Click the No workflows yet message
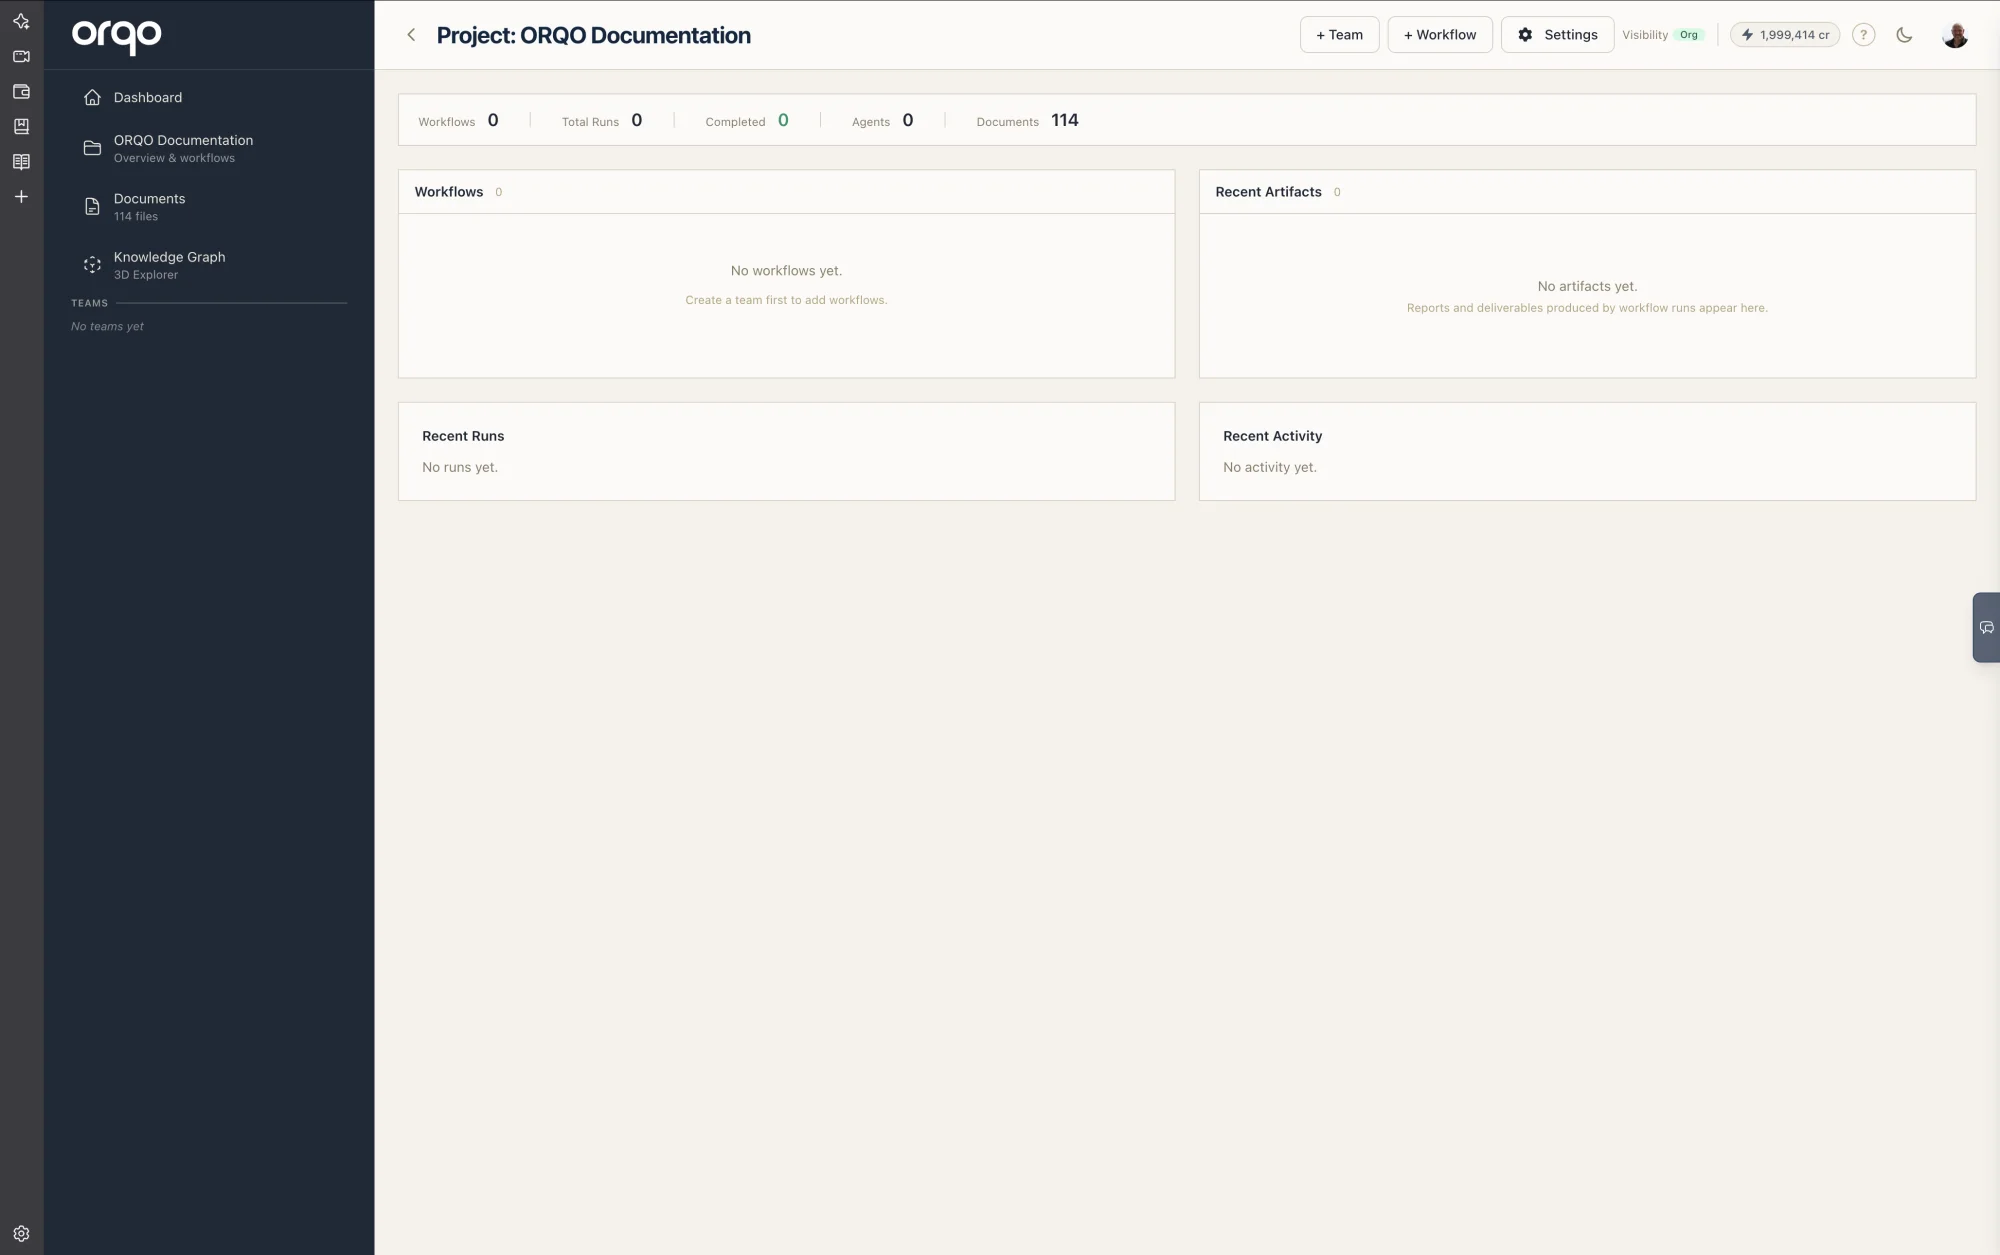The image size is (2000, 1255). tap(786, 271)
